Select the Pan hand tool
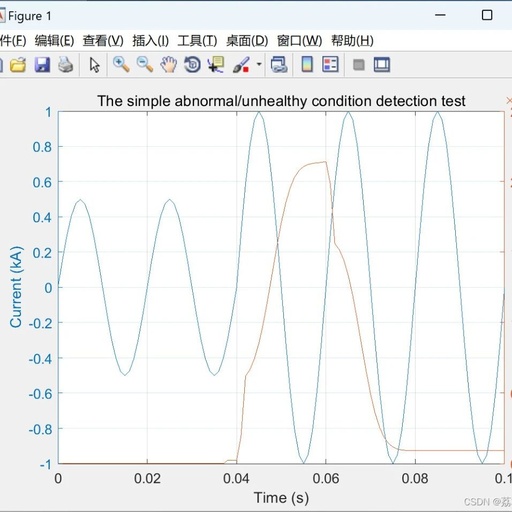The height and width of the screenshot is (512, 512). pyautogui.click(x=168, y=64)
